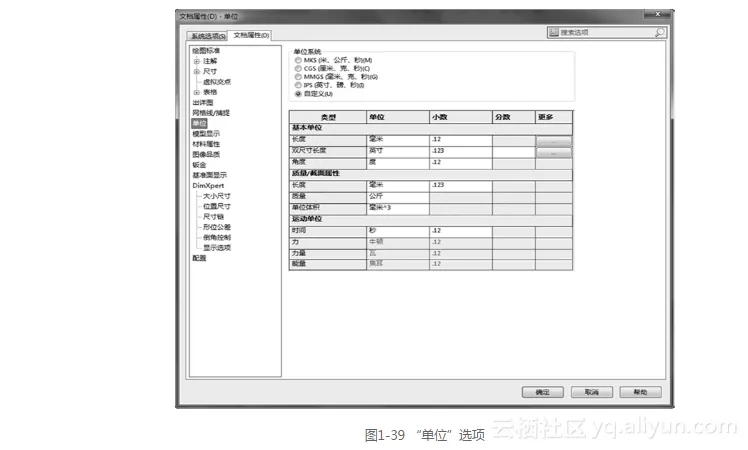
Task: Click the 焦耳 cell in 能量 row
Action: coord(398,264)
